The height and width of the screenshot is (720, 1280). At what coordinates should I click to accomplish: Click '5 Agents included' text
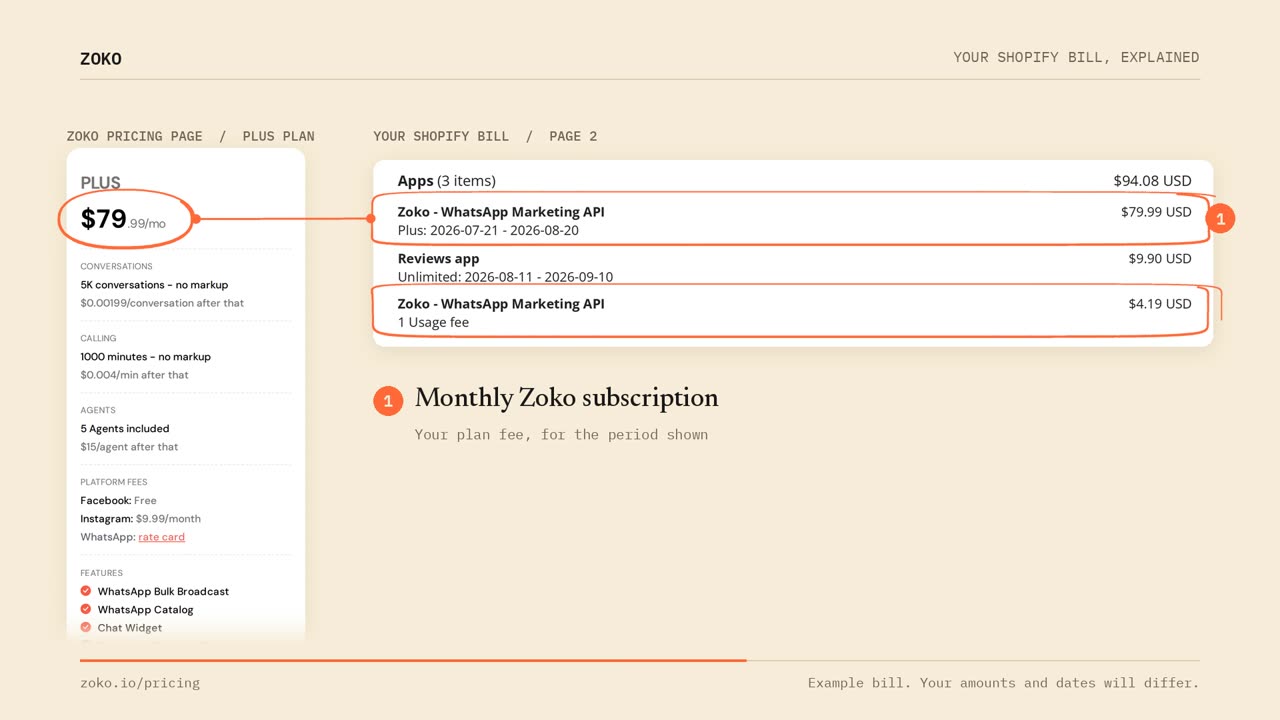[125, 429]
